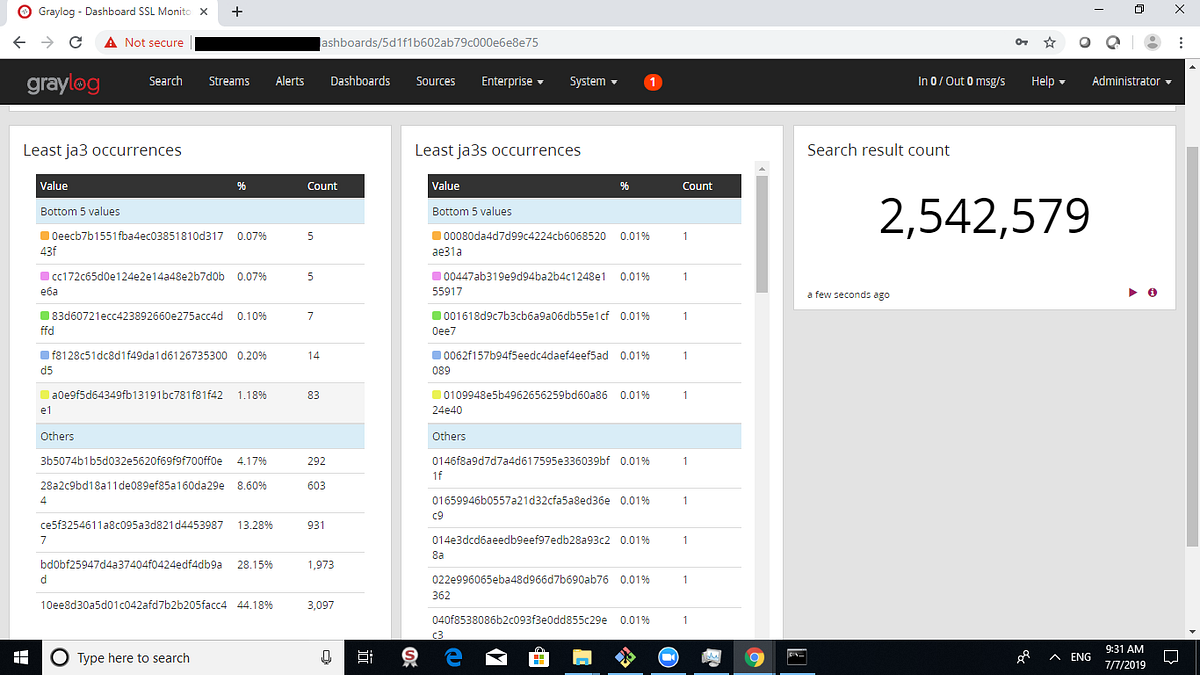1200x675 pixels.
Task: Click the 2,542,579 search result number
Action: click(x=983, y=215)
